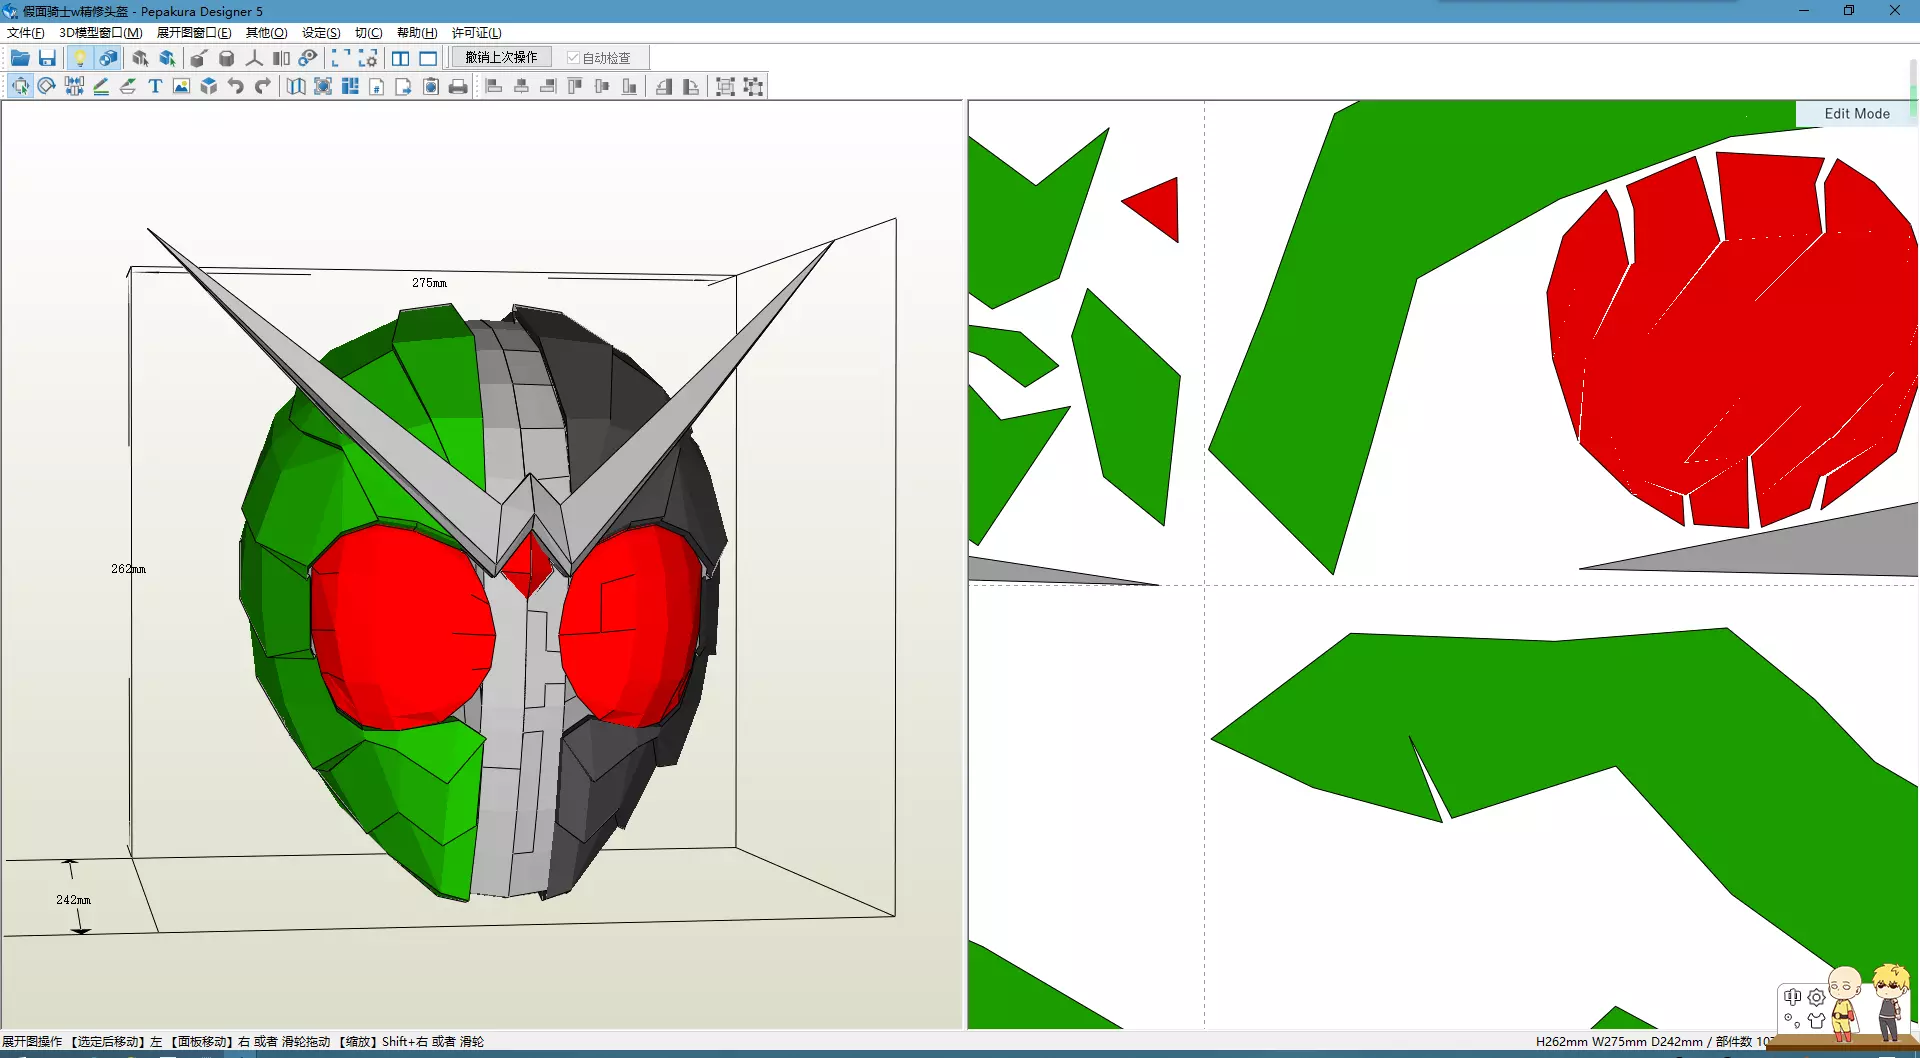
Task: Select the Insert image tool
Action: [181, 86]
